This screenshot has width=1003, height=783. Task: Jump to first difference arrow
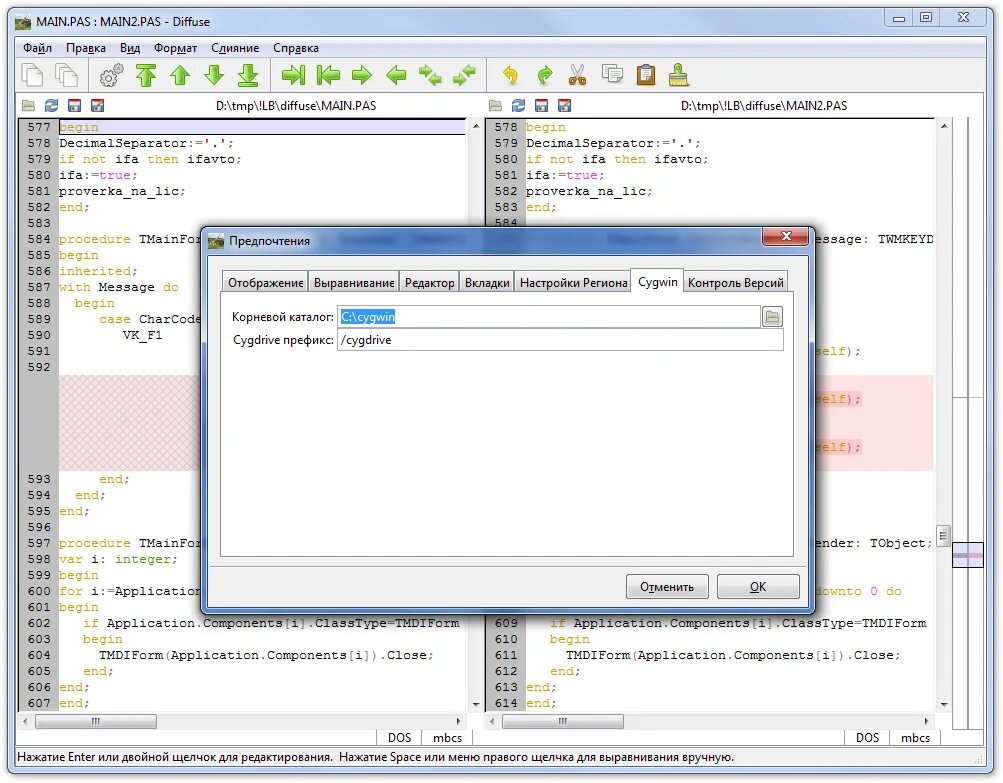(x=146, y=75)
